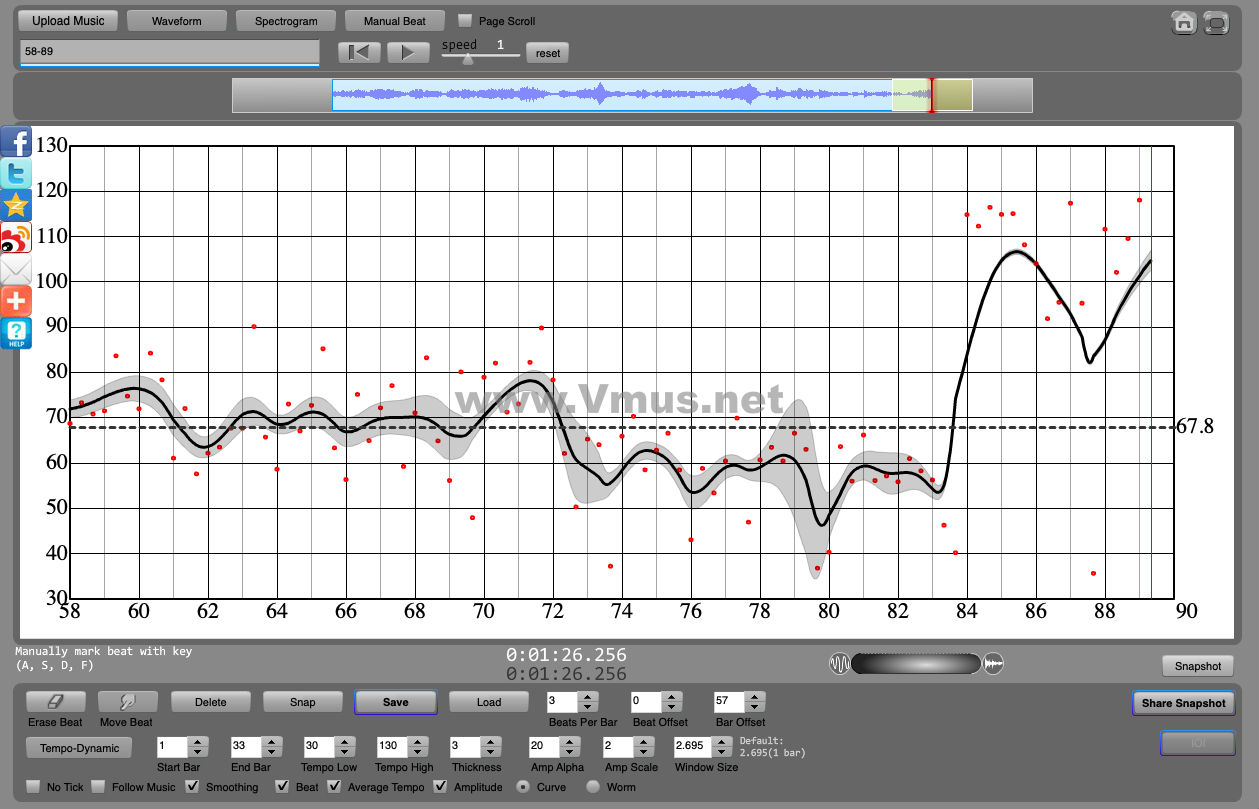
Task: Click the blue Help question mark icon
Action: click(x=16, y=333)
